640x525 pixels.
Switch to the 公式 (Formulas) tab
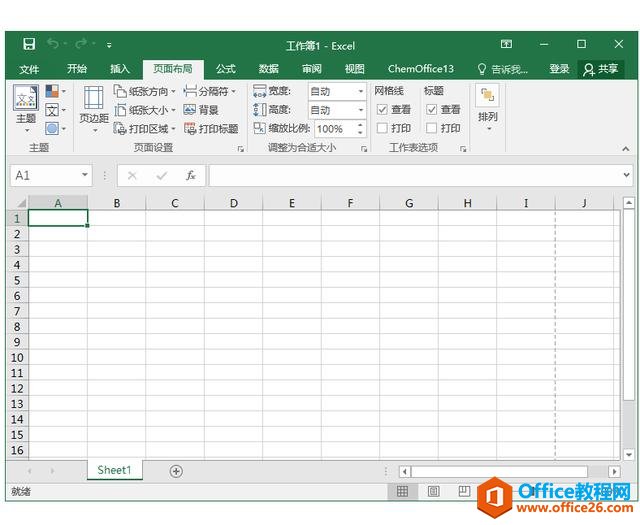tap(226, 69)
